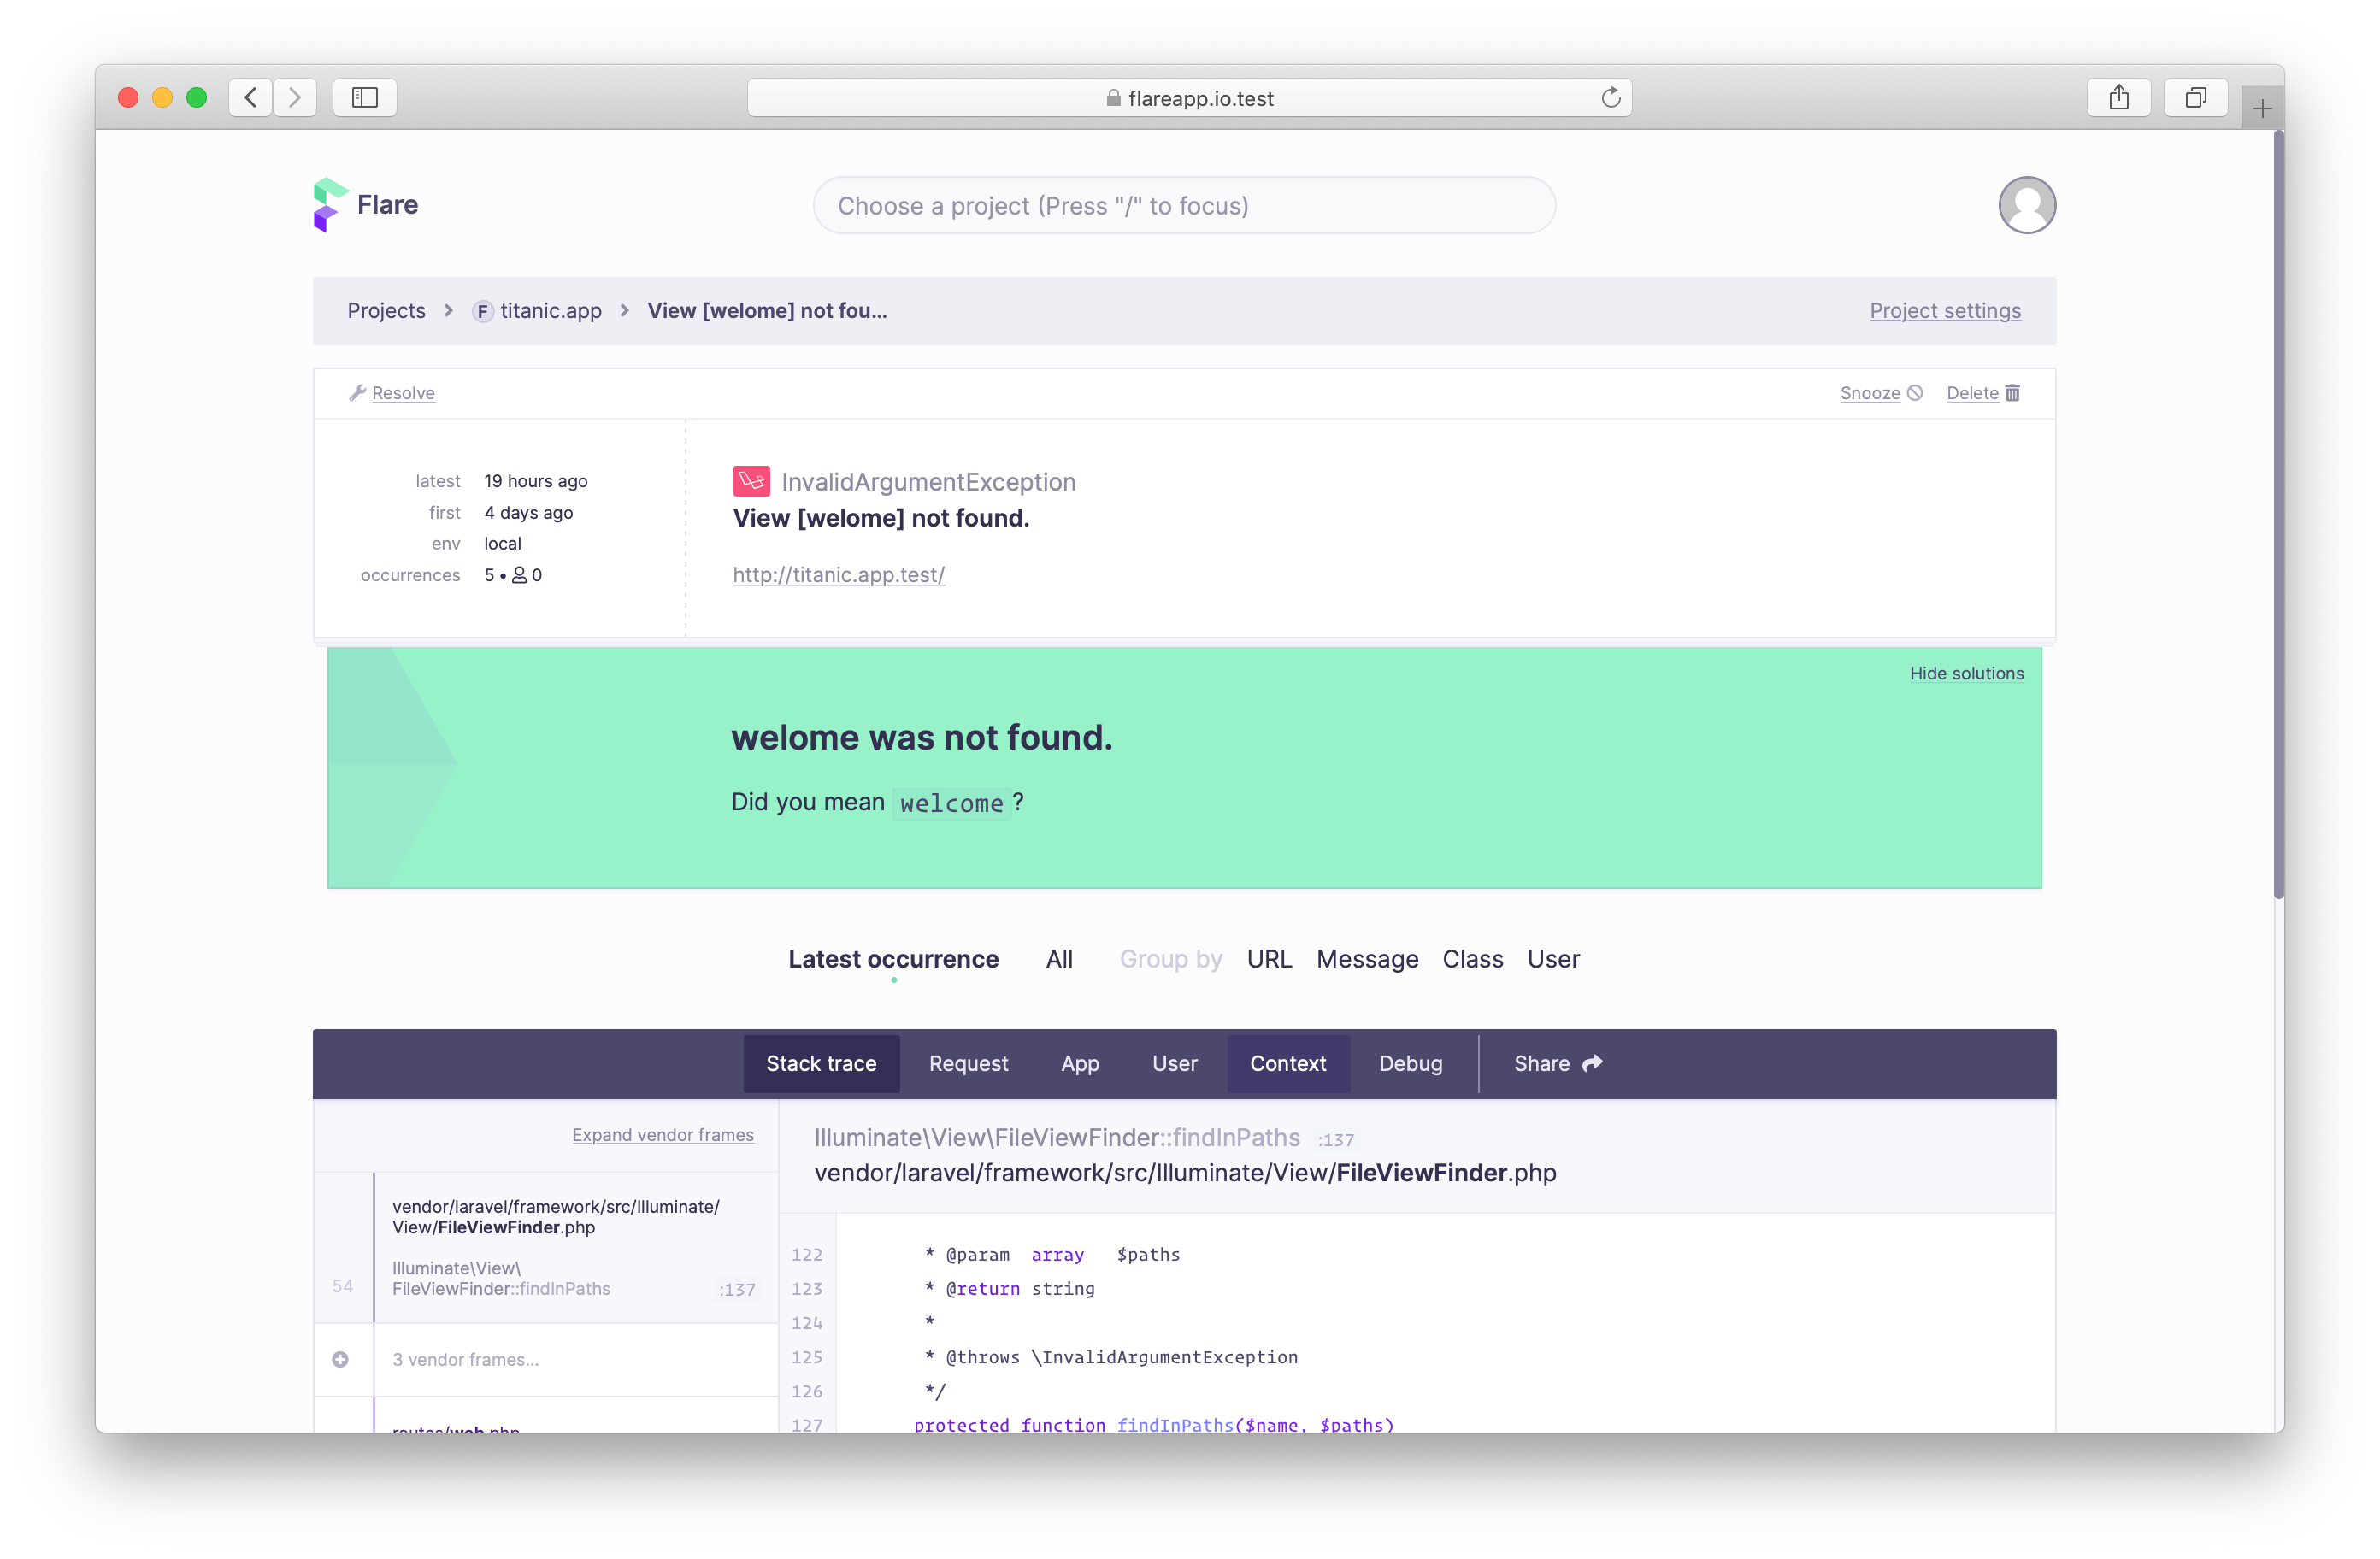2380x1559 pixels.
Task: Open the http://titanic.app.test/ link
Action: click(x=839, y=575)
